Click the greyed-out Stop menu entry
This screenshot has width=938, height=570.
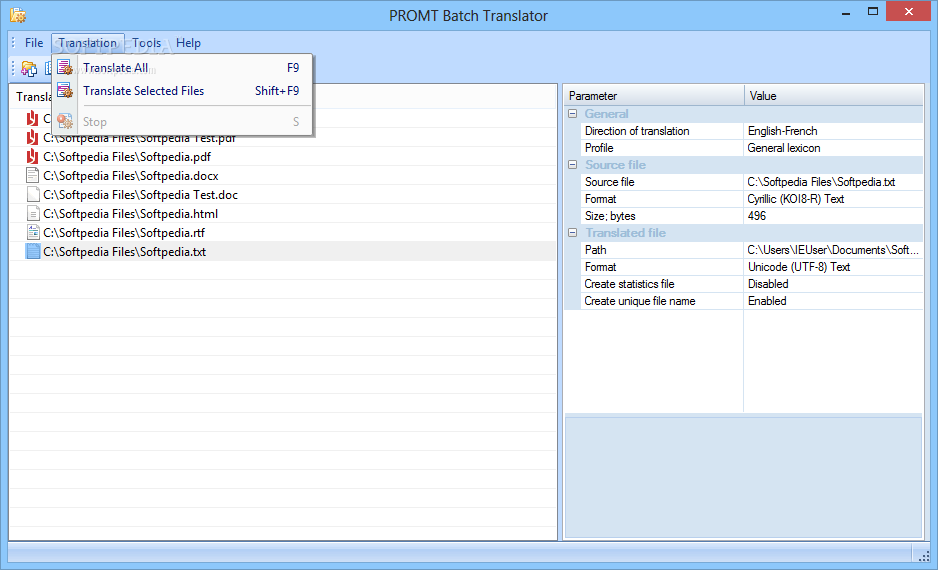click(x=182, y=121)
